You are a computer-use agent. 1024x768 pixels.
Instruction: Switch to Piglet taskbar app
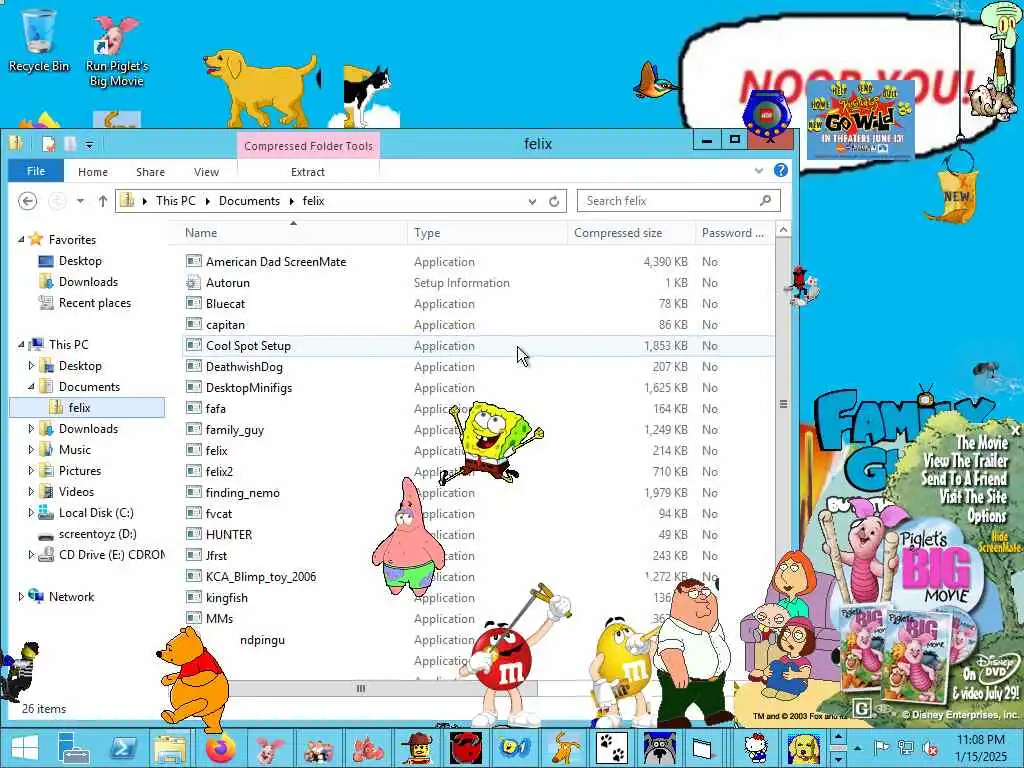point(269,748)
